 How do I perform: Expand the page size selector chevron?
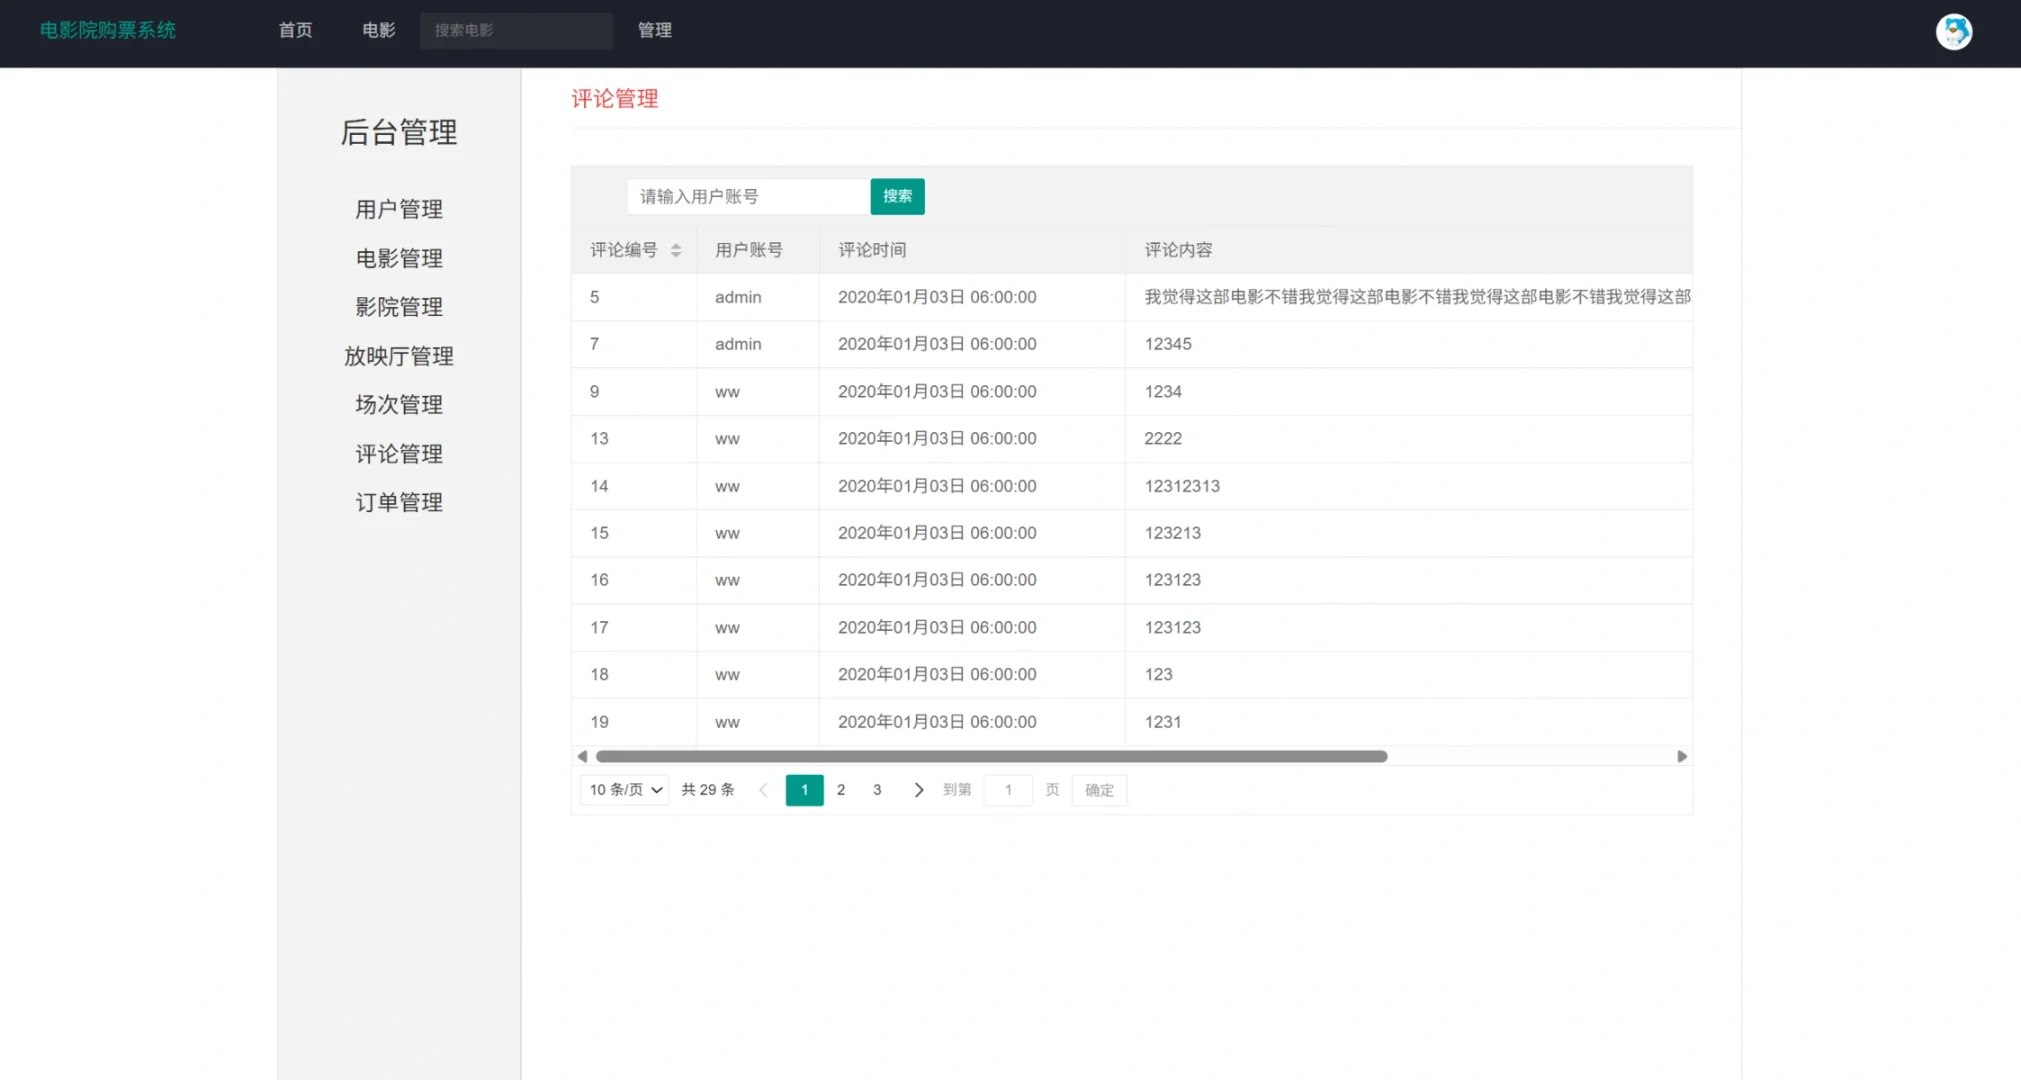point(655,789)
